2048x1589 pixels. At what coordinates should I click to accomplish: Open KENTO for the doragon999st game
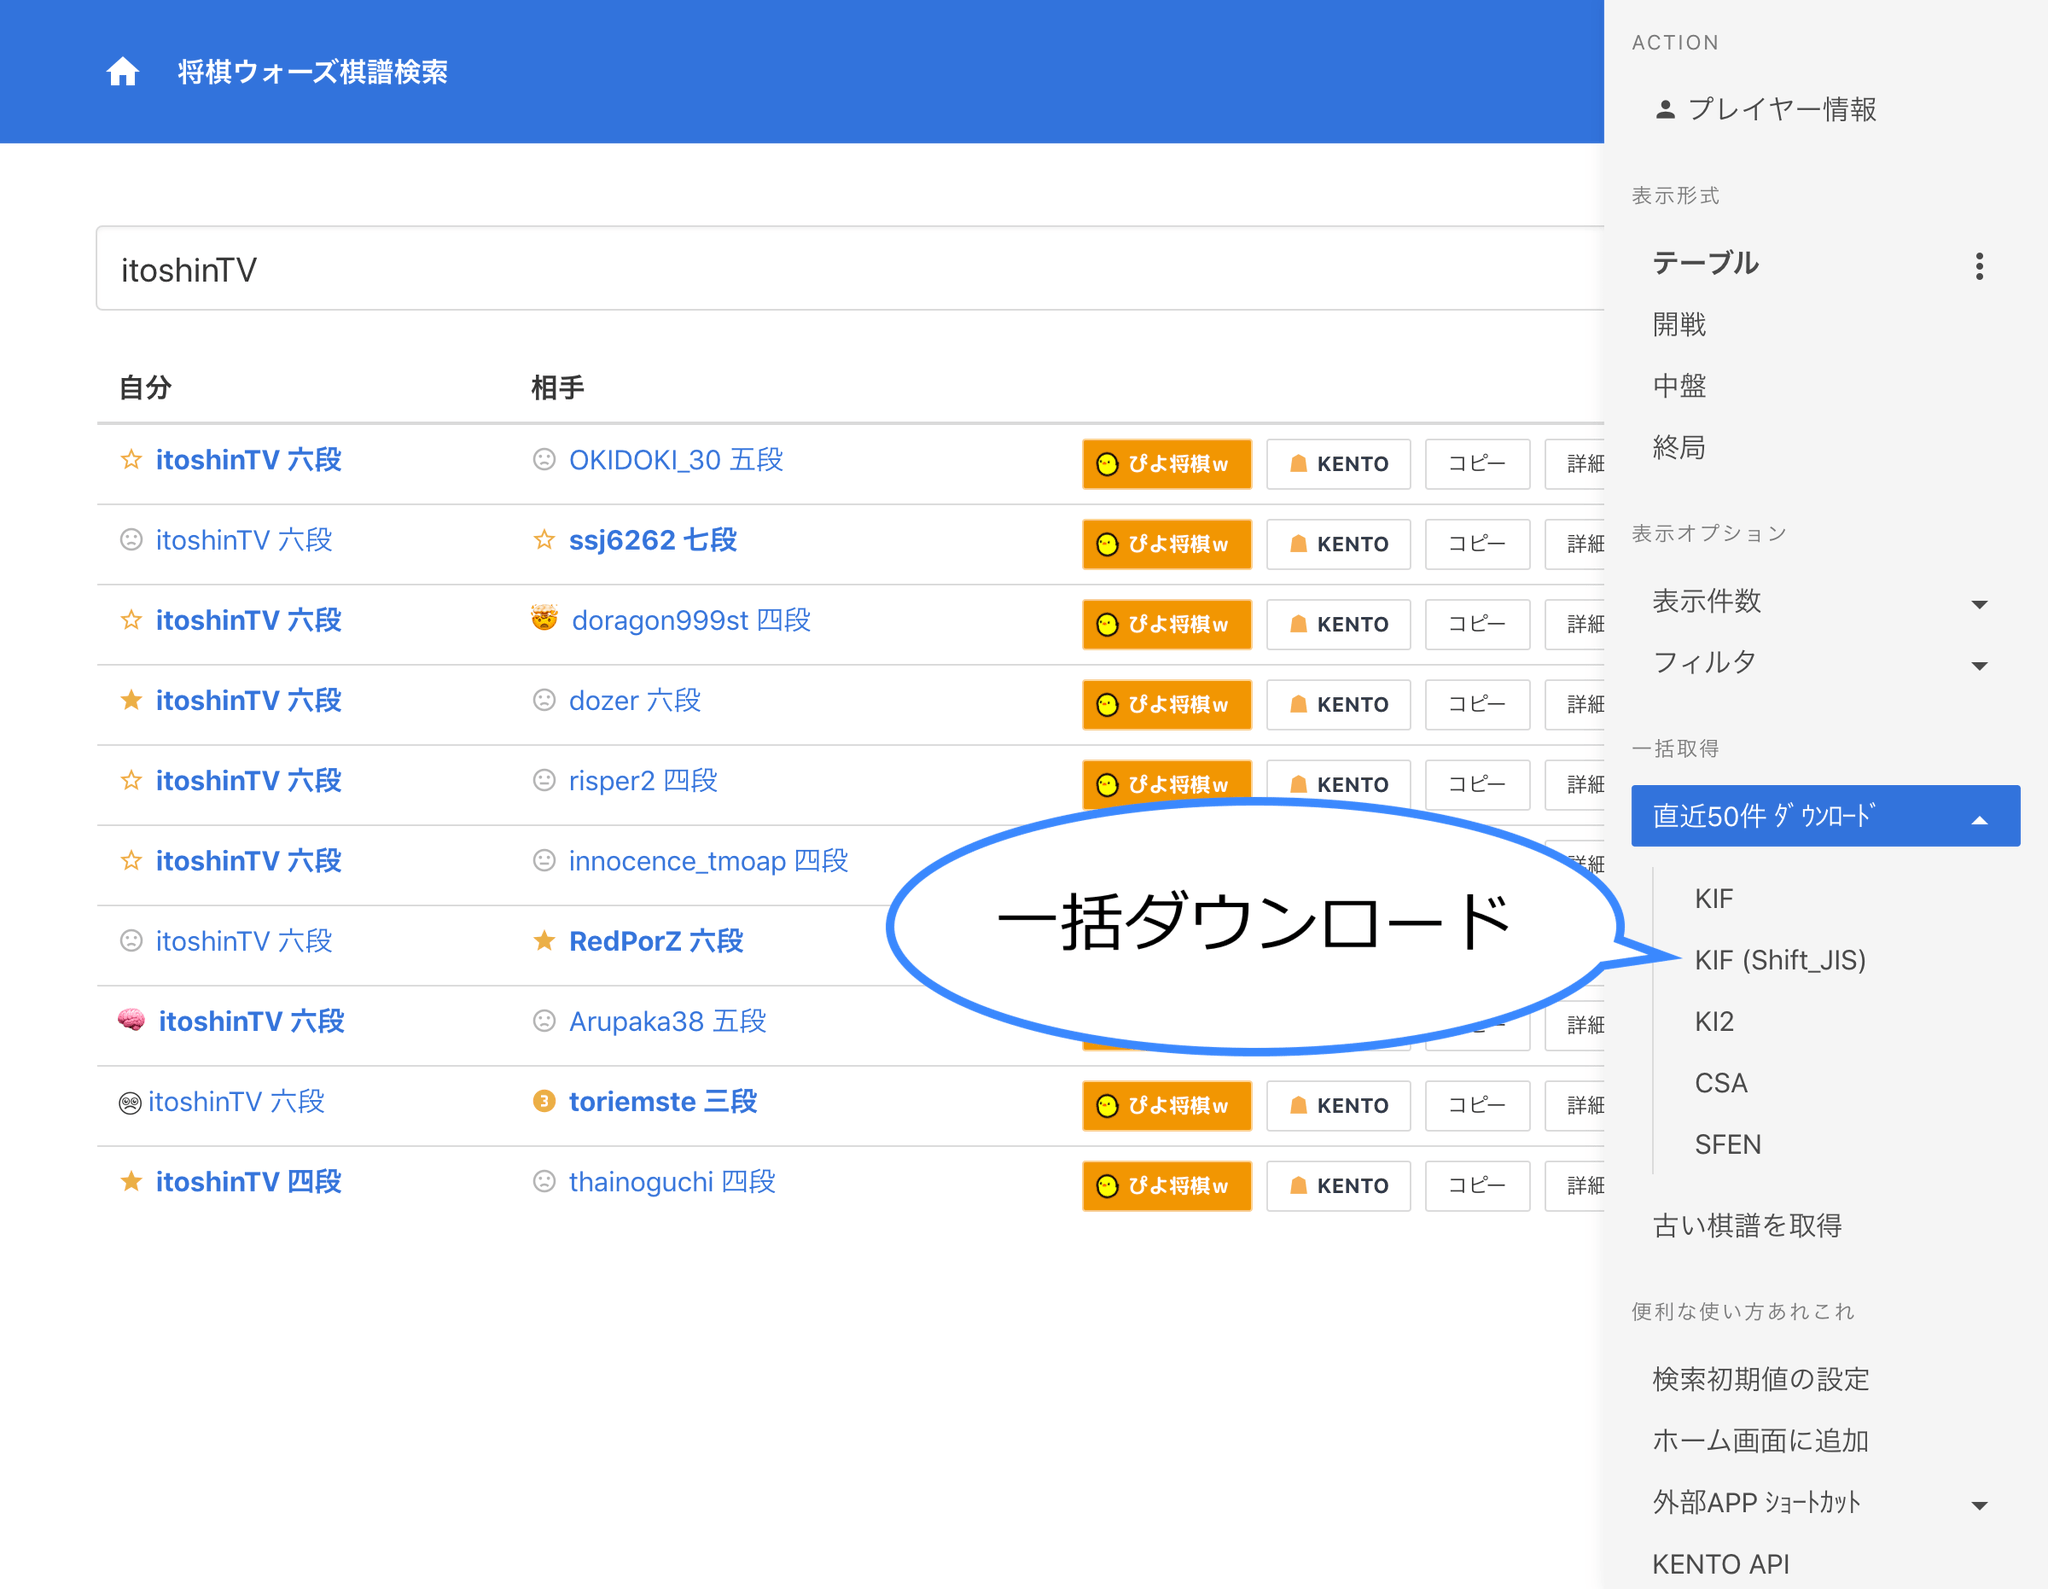pos(1338,624)
